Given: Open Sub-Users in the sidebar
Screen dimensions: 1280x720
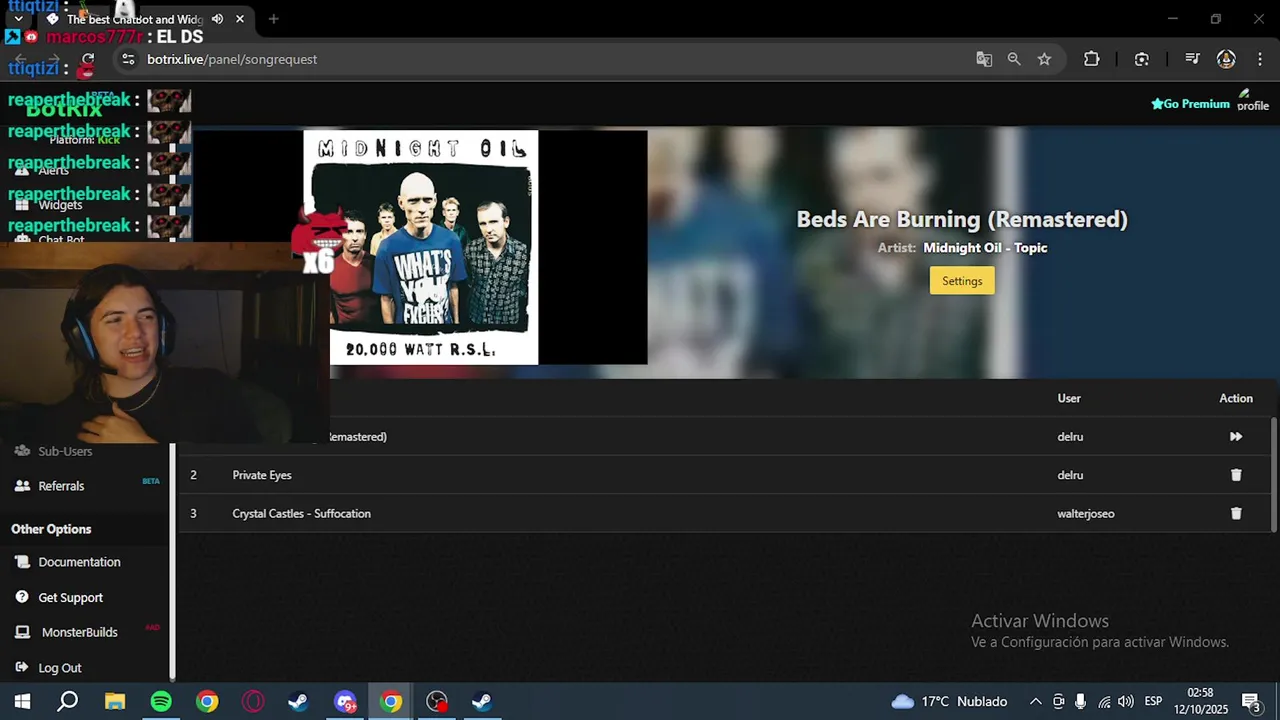Looking at the screenshot, I should click(x=65, y=451).
